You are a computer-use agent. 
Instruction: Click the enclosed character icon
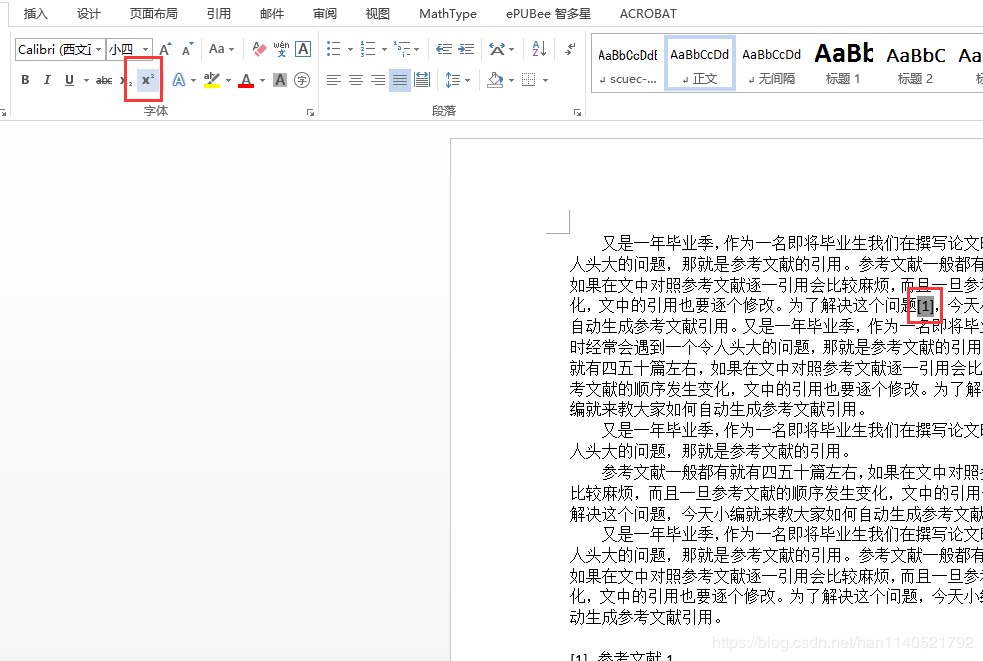tap(302, 80)
